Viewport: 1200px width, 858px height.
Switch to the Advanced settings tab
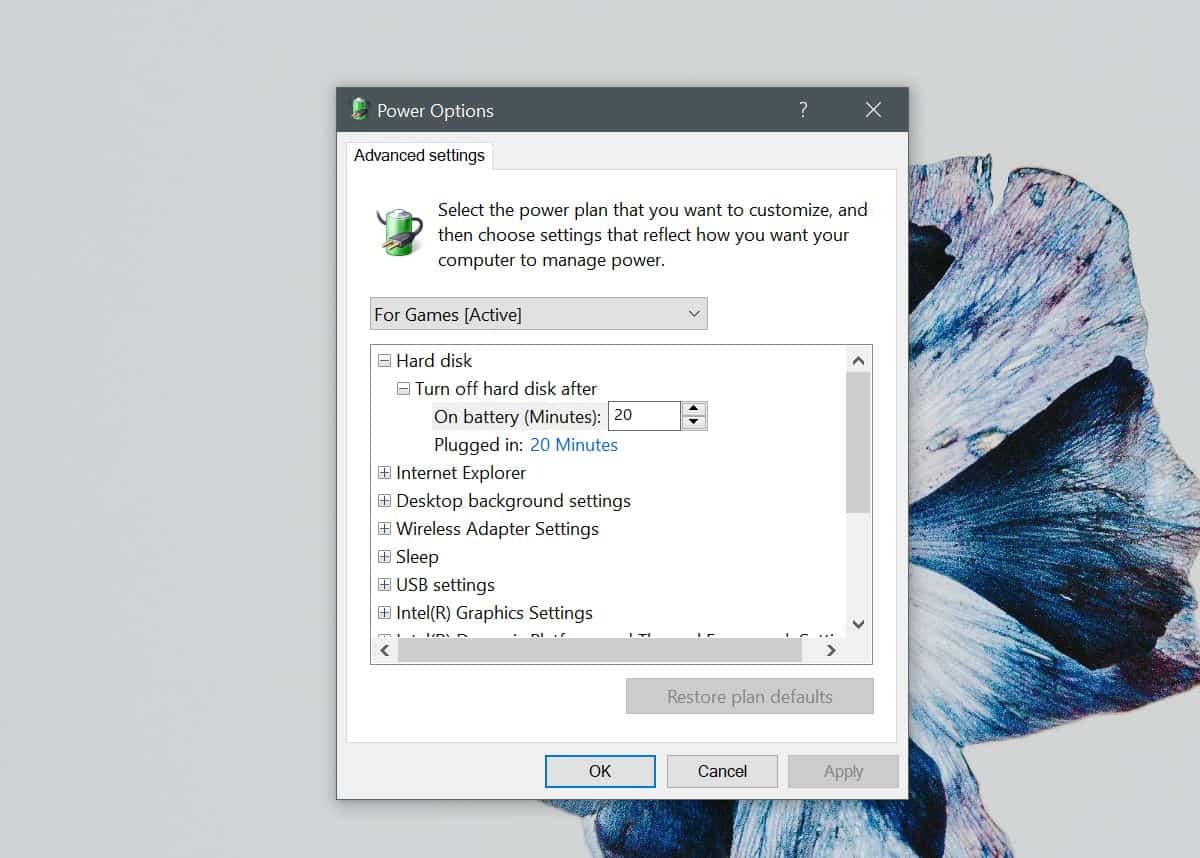pos(419,155)
